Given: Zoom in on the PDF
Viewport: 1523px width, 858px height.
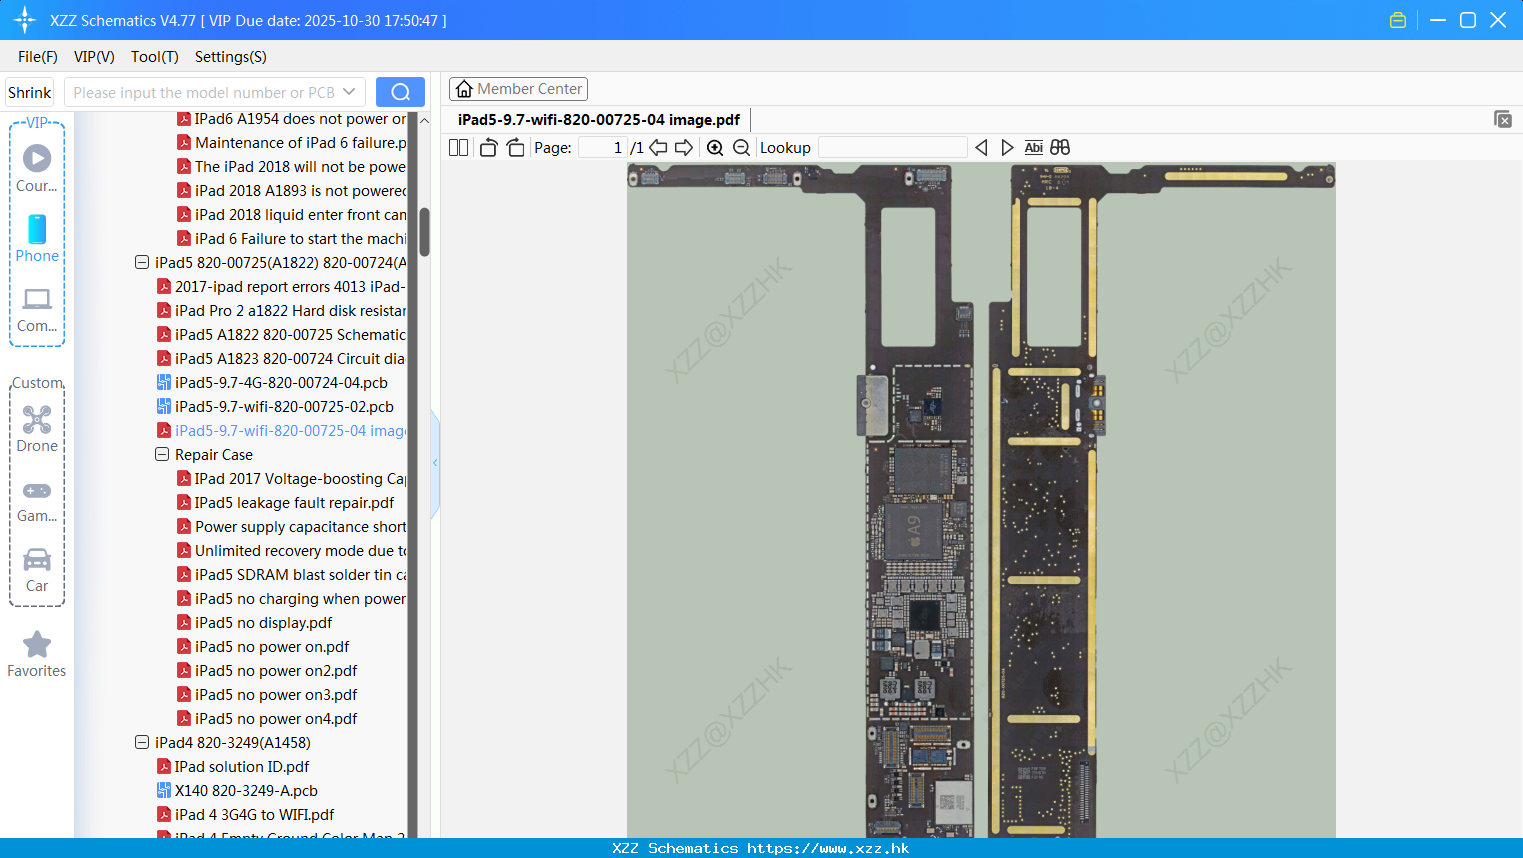Looking at the screenshot, I should [x=715, y=147].
